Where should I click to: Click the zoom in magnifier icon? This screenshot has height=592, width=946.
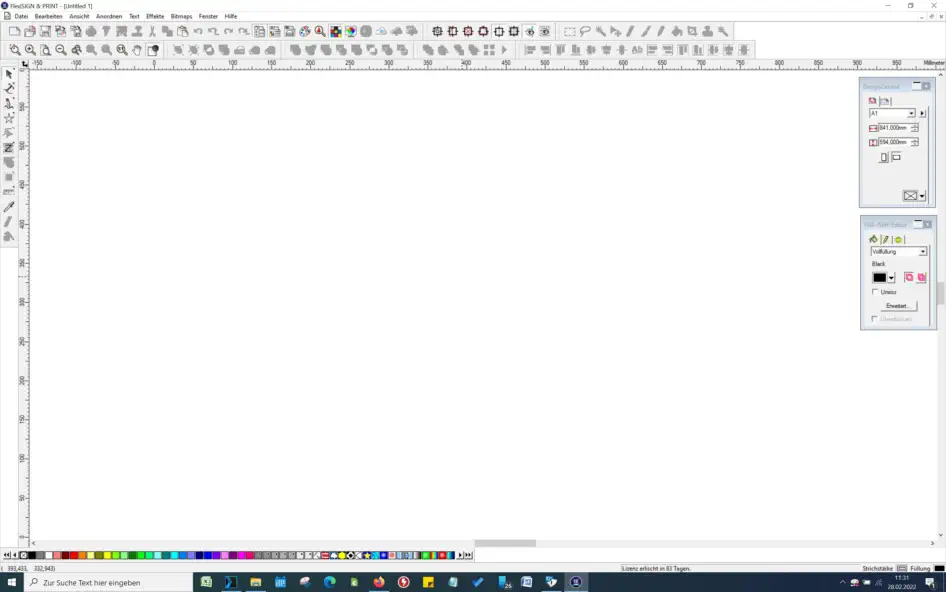tap(30, 50)
